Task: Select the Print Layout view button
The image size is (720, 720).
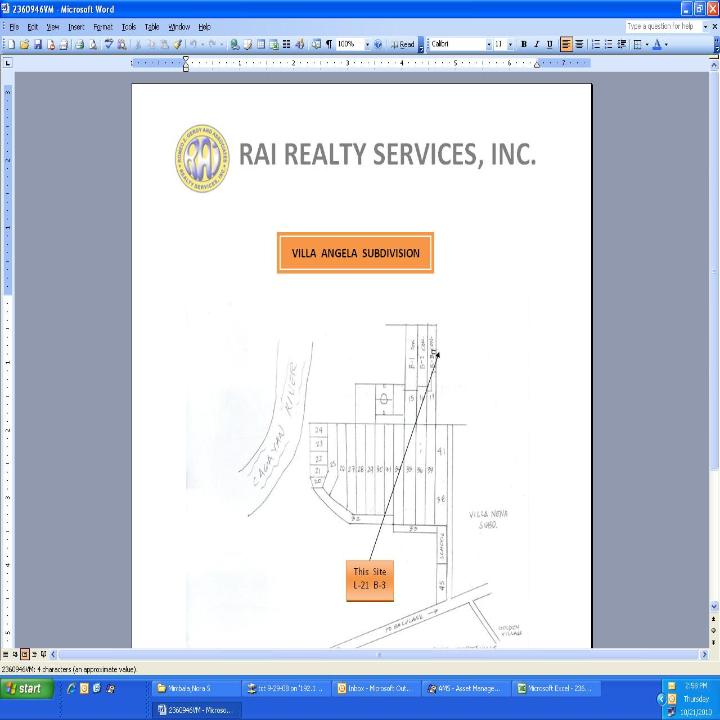Action: (x=25, y=654)
